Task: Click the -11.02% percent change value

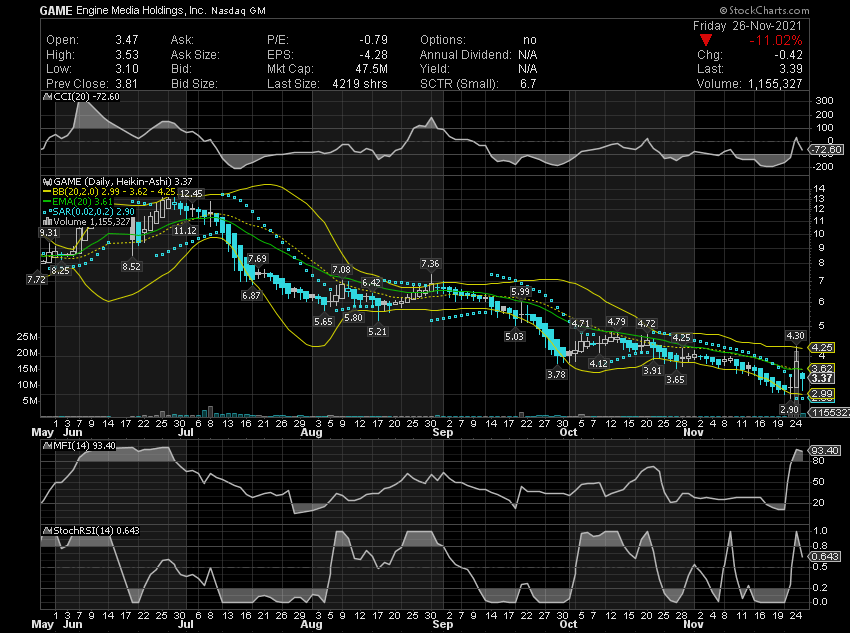Action: click(775, 40)
